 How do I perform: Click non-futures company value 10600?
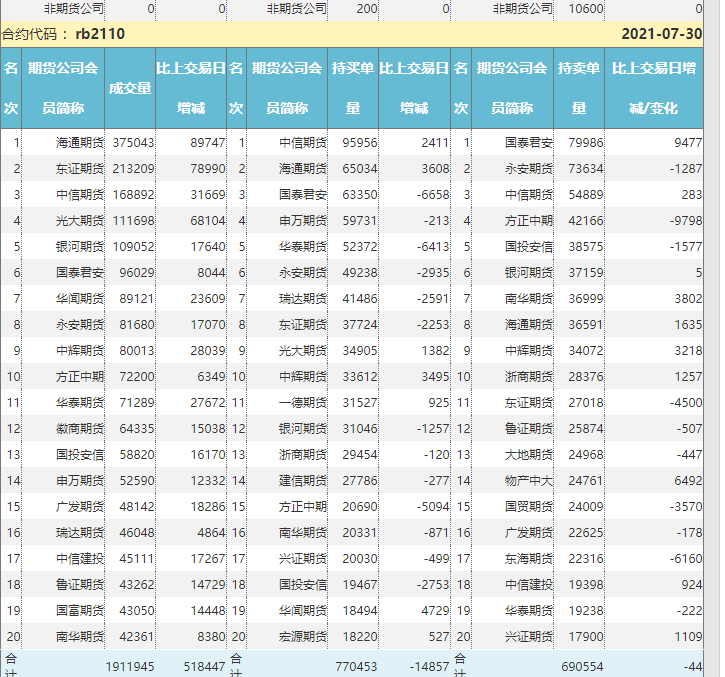click(x=586, y=9)
